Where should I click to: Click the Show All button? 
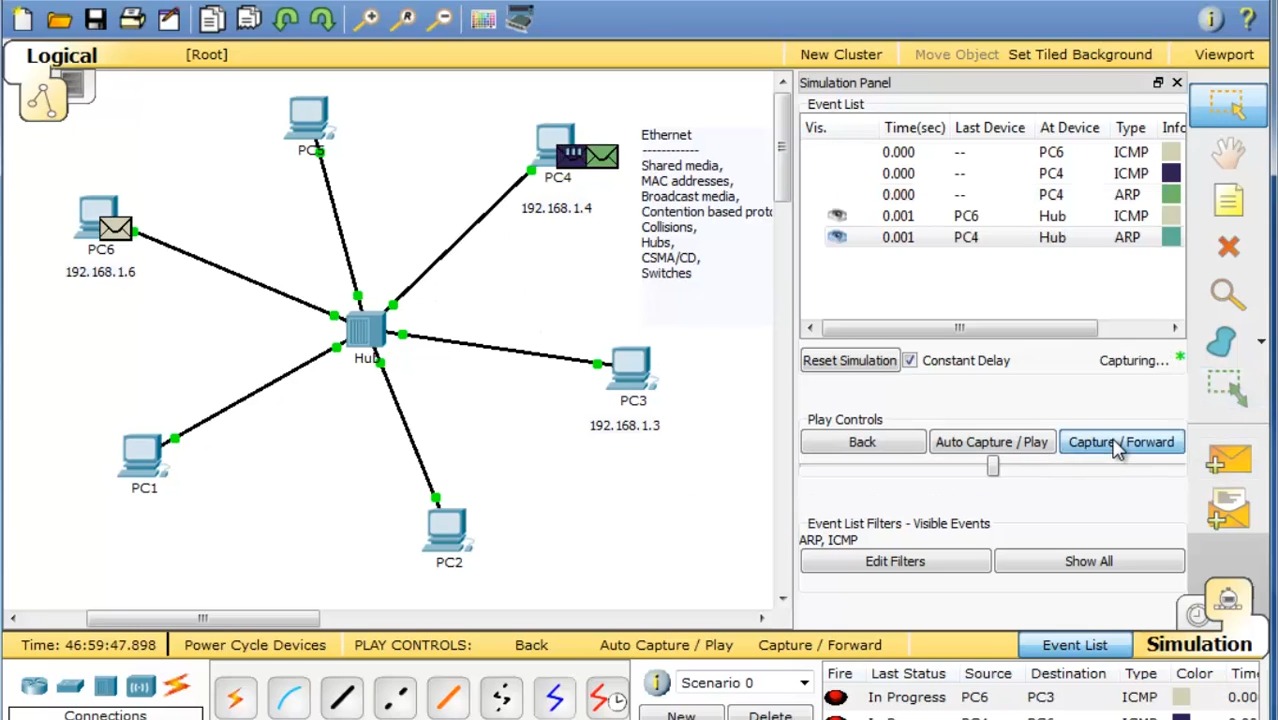coord(1088,562)
